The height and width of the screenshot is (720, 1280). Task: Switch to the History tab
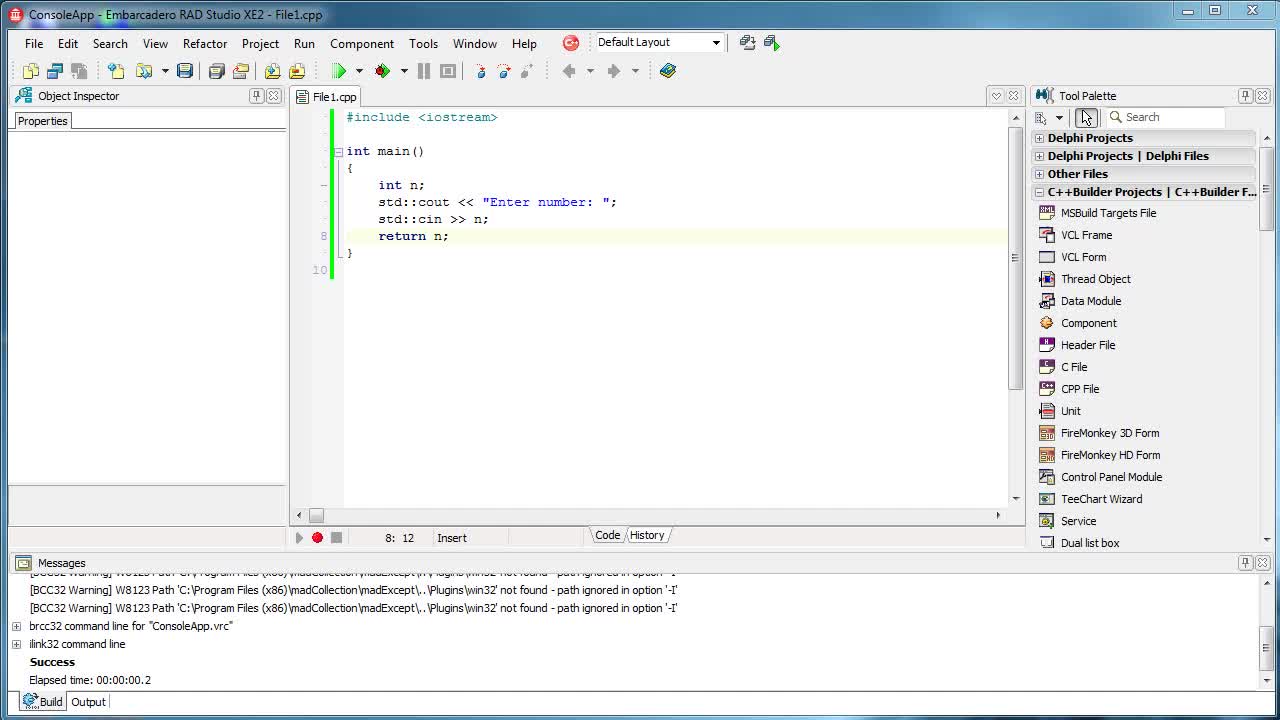647,535
